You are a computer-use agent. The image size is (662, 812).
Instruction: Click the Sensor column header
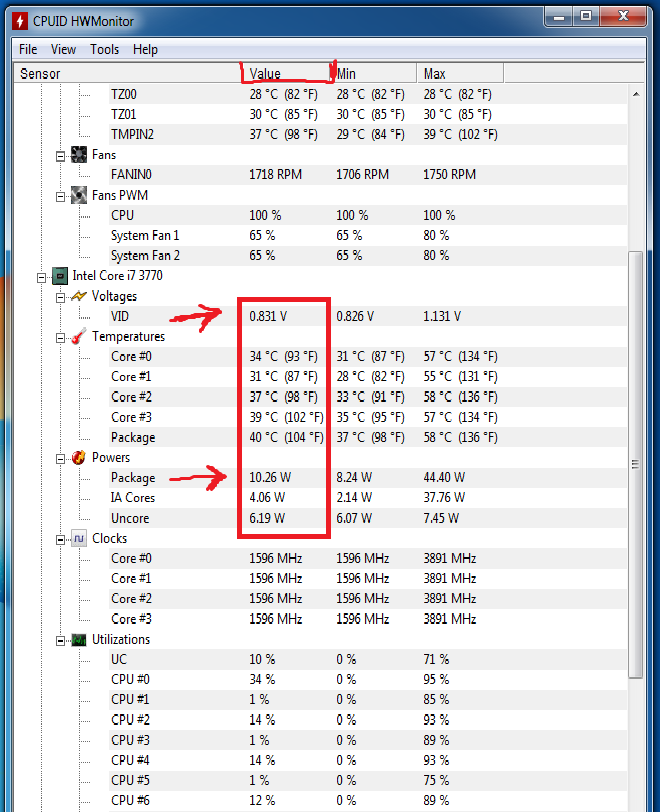(128, 74)
